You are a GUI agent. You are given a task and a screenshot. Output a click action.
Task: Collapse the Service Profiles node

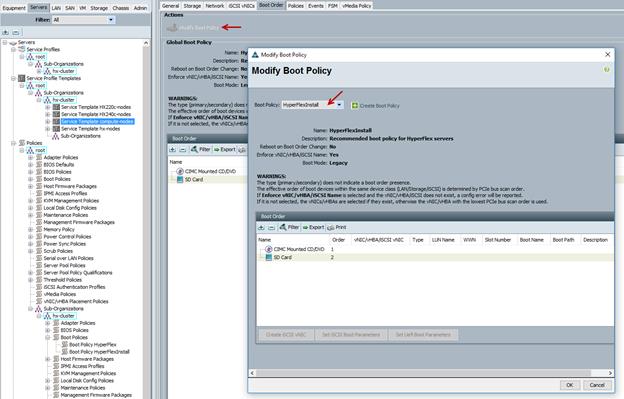[x=14, y=49]
